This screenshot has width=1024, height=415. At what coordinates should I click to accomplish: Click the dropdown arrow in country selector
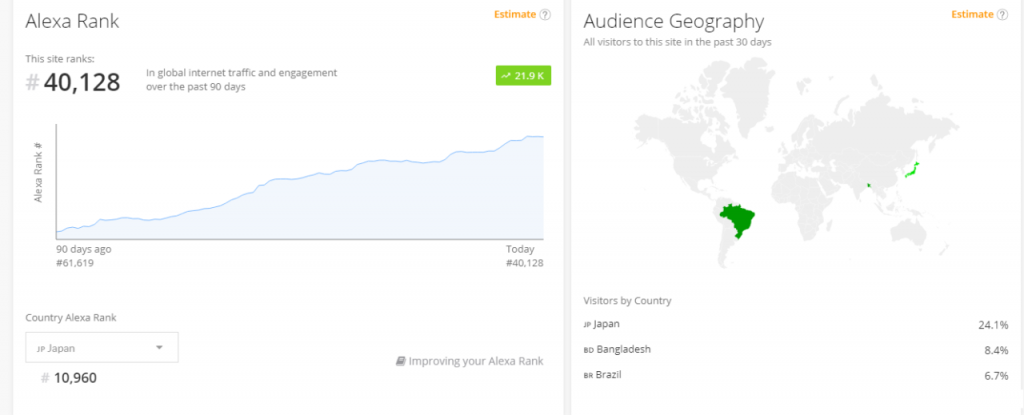pyautogui.click(x=159, y=348)
